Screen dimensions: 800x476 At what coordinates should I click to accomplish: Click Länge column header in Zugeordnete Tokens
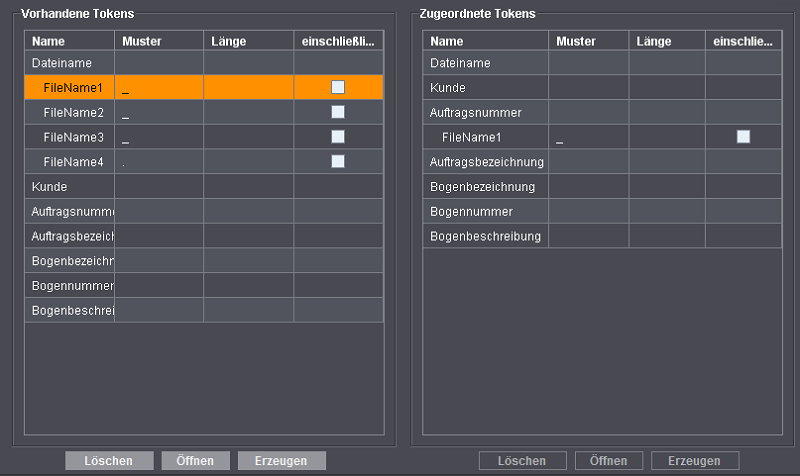tap(666, 41)
